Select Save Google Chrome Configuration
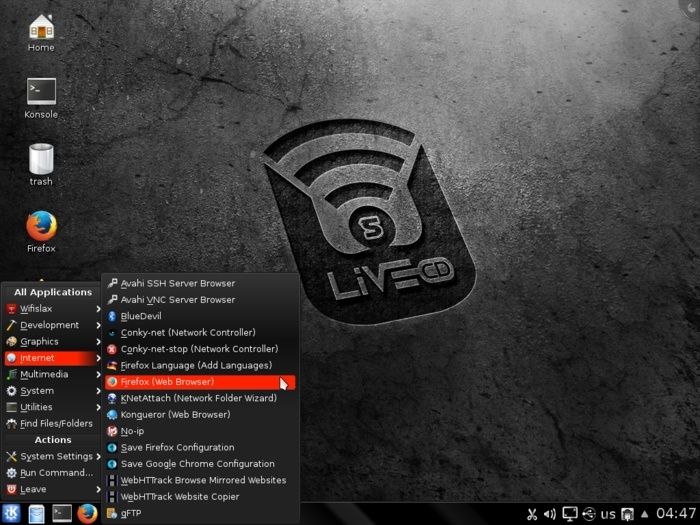 pos(200,464)
